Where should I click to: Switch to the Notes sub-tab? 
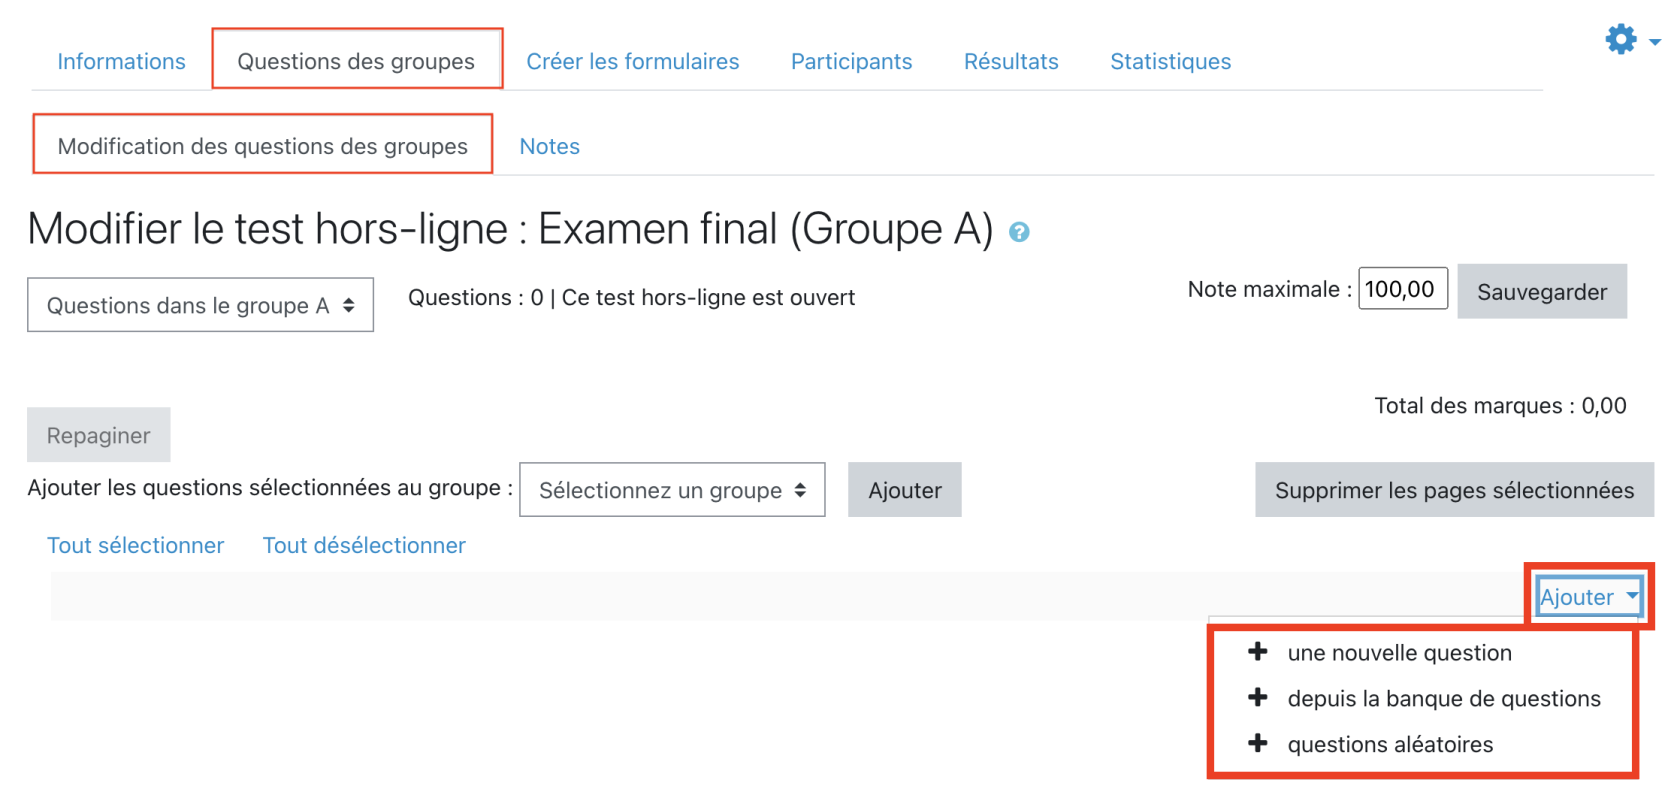pyautogui.click(x=549, y=146)
